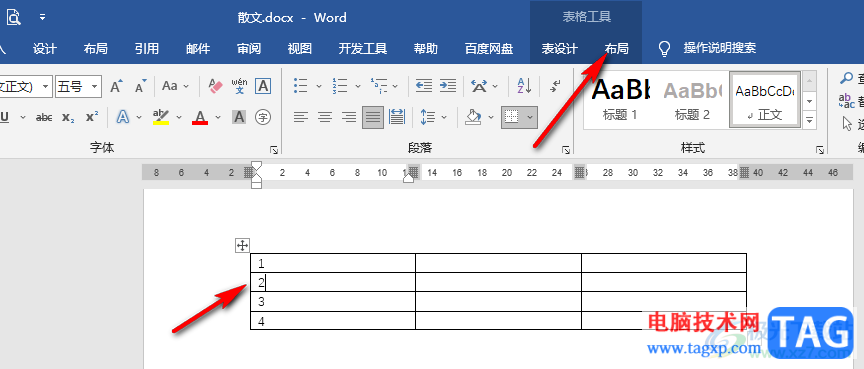The width and height of the screenshot is (864, 369).
Task: Open the table tools 布局 tab
Action: tap(616, 48)
